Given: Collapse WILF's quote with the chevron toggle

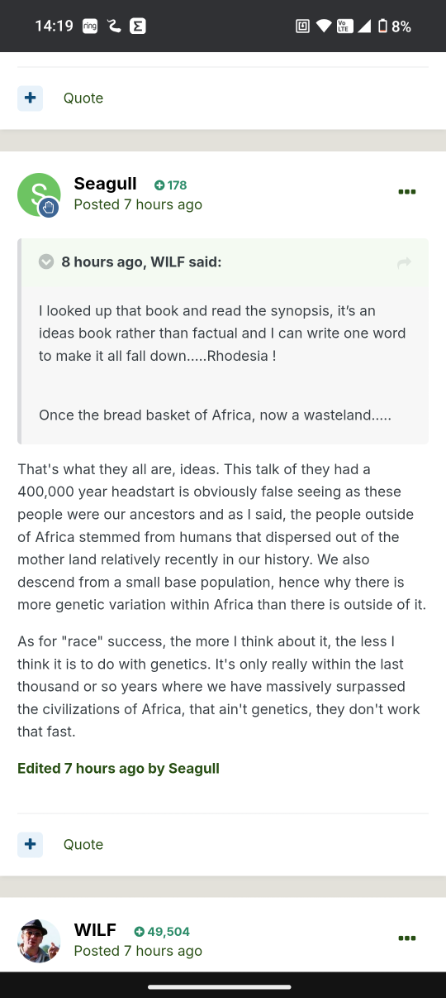Looking at the screenshot, I should pyautogui.click(x=46, y=262).
